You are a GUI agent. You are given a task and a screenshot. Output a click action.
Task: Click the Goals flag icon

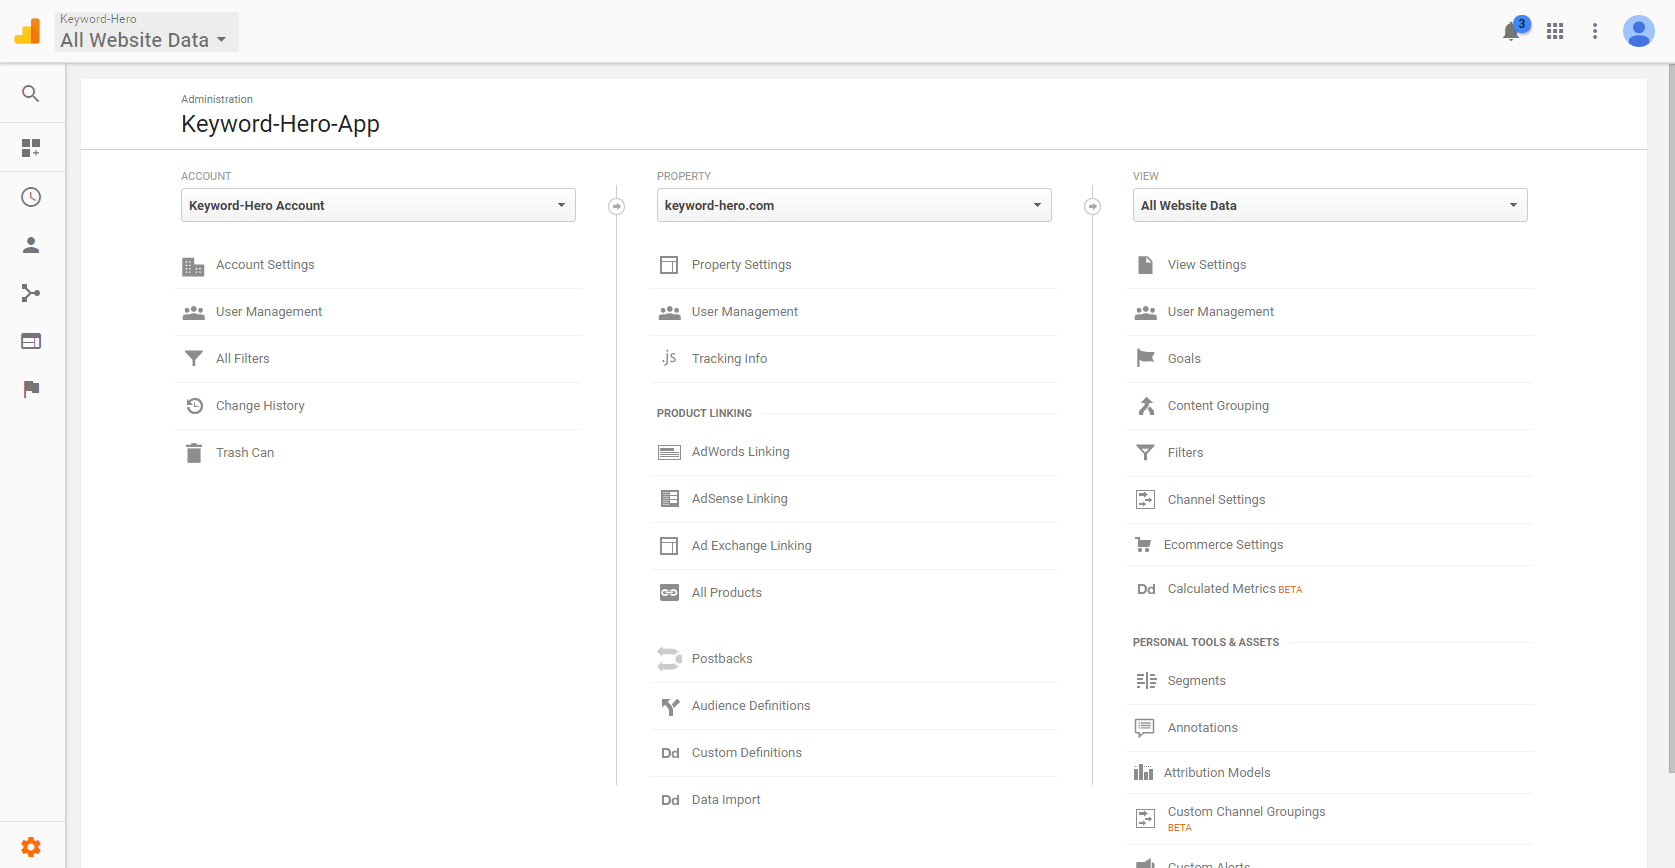1146,358
